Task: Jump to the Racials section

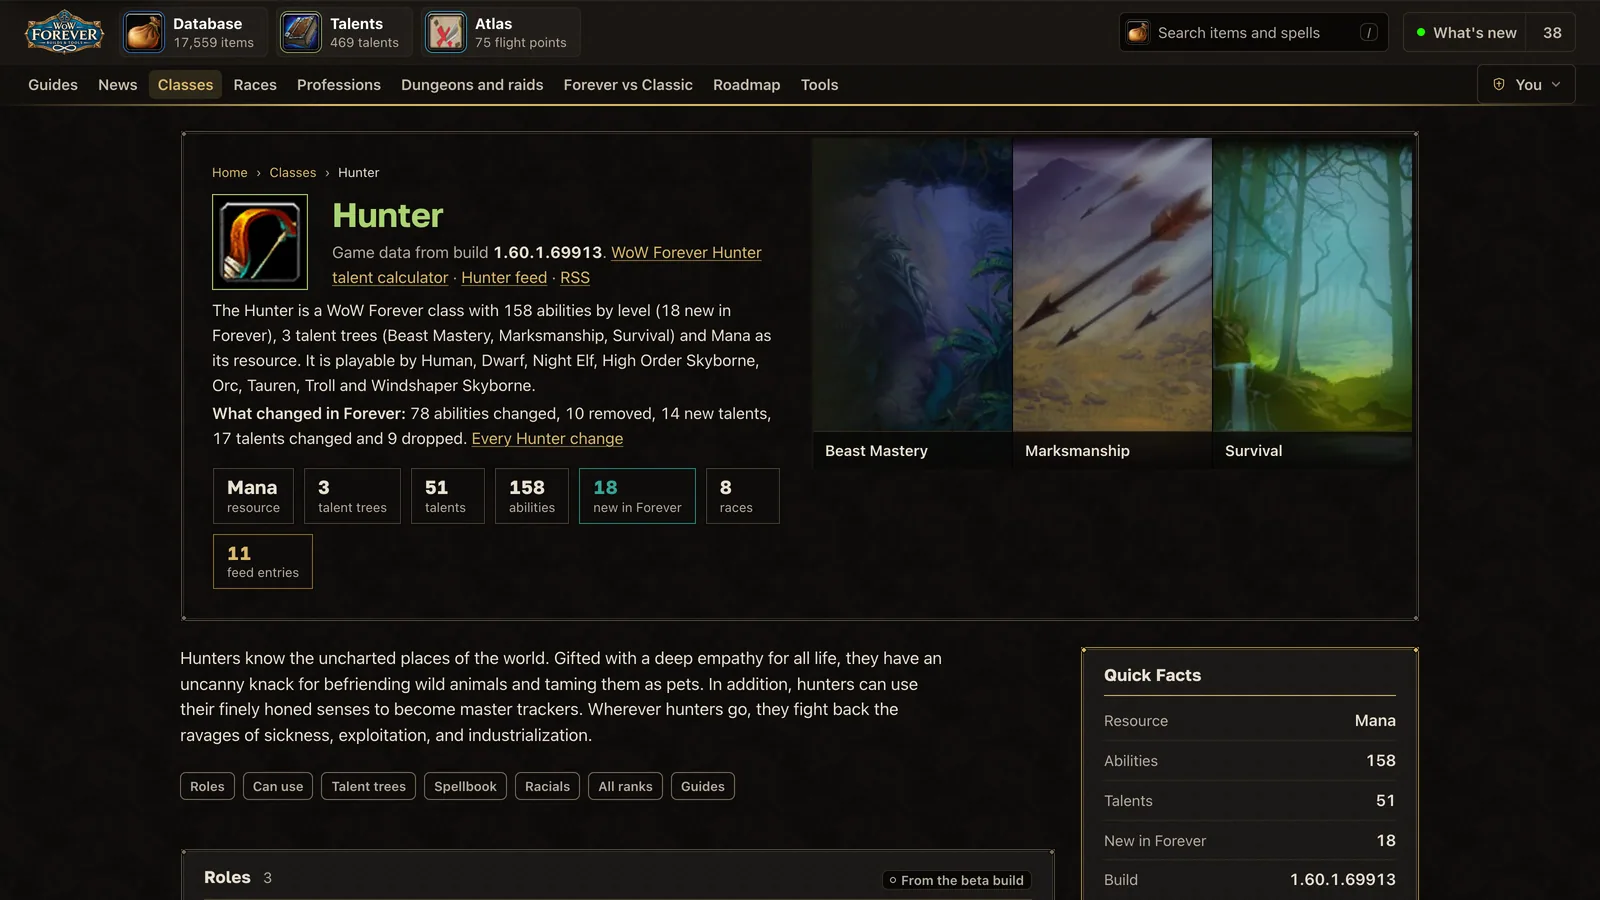Action: tap(547, 786)
